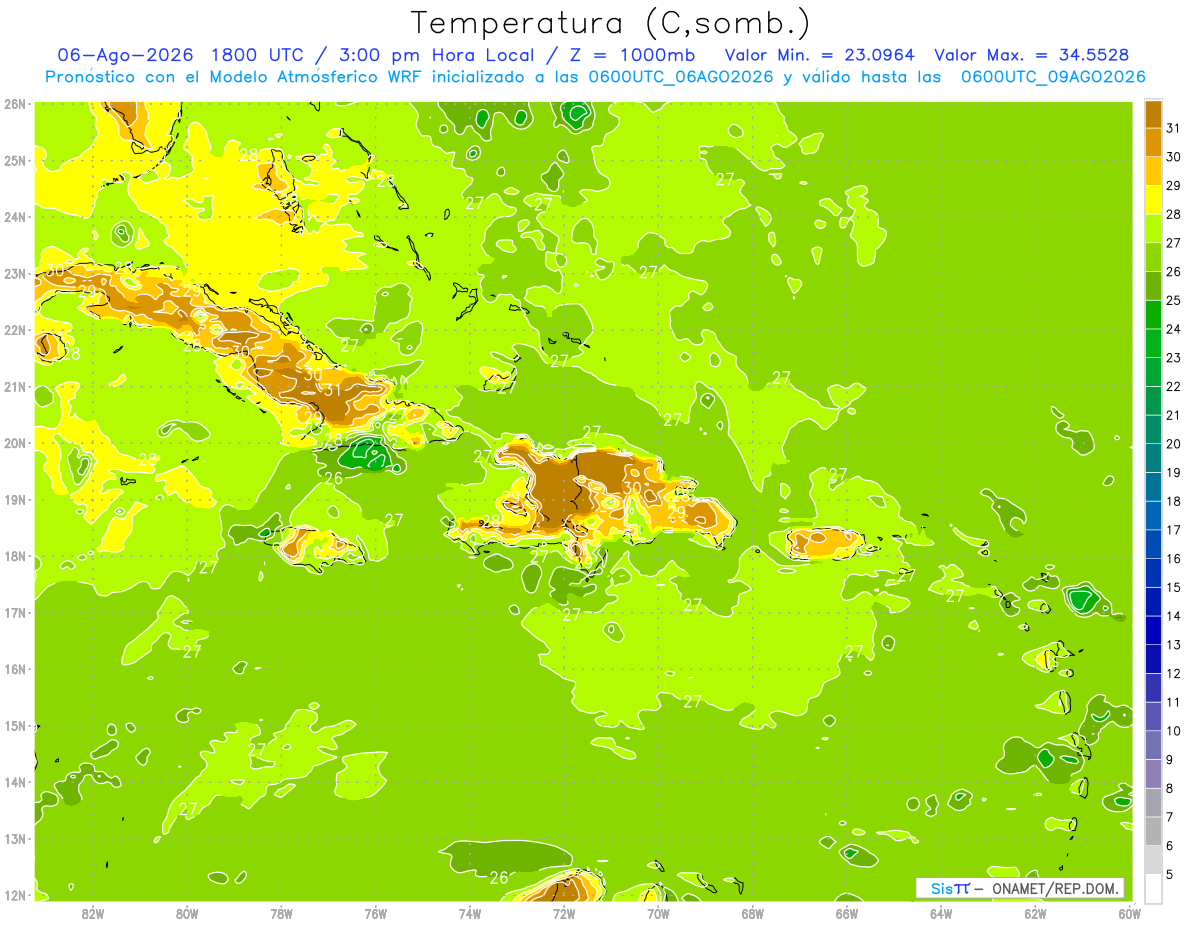
Task: Click the '78W' longitude axis label
Action: tap(281, 913)
